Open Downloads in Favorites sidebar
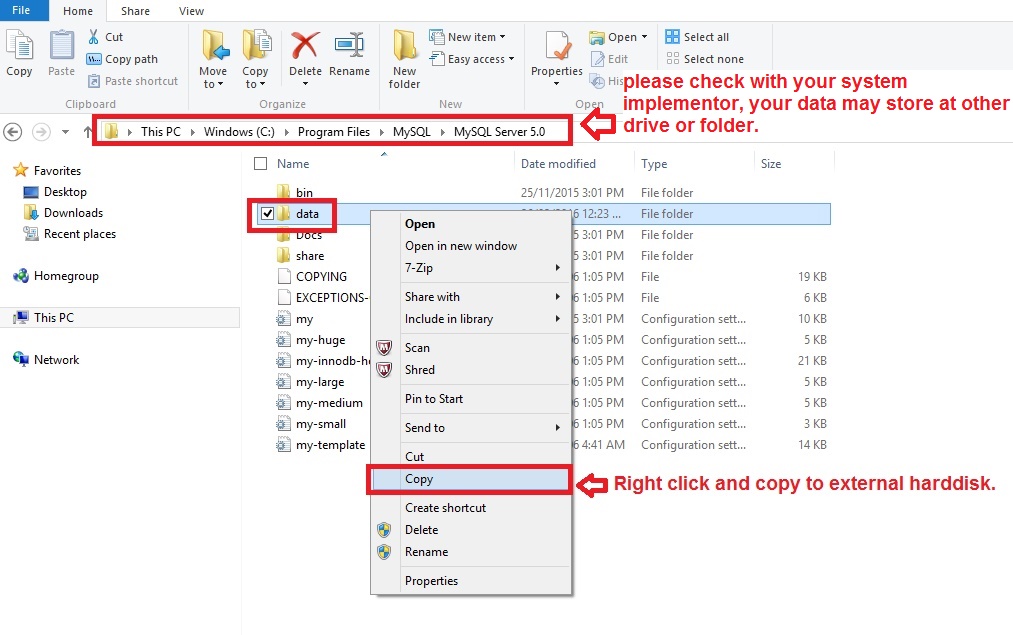Screen dimensions: 1013x635 (x=73, y=213)
